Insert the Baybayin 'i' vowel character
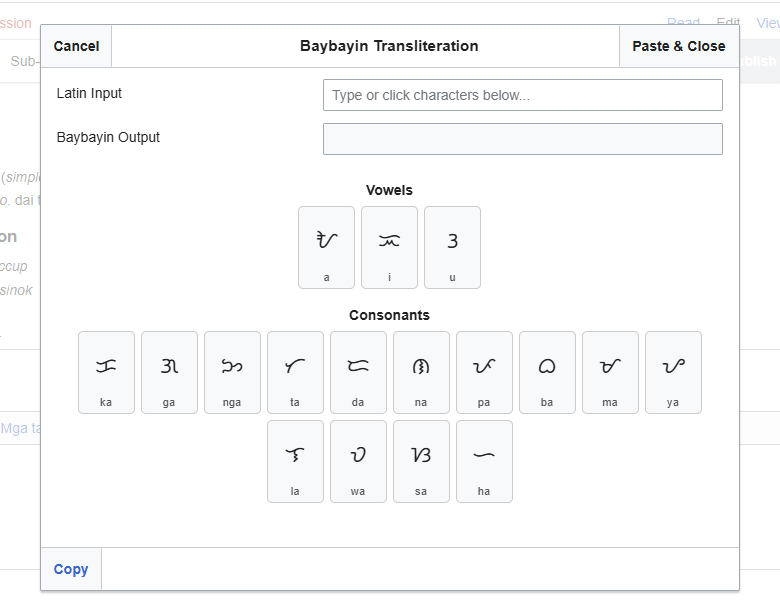This screenshot has width=780, height=611. [x=389, y=247]
